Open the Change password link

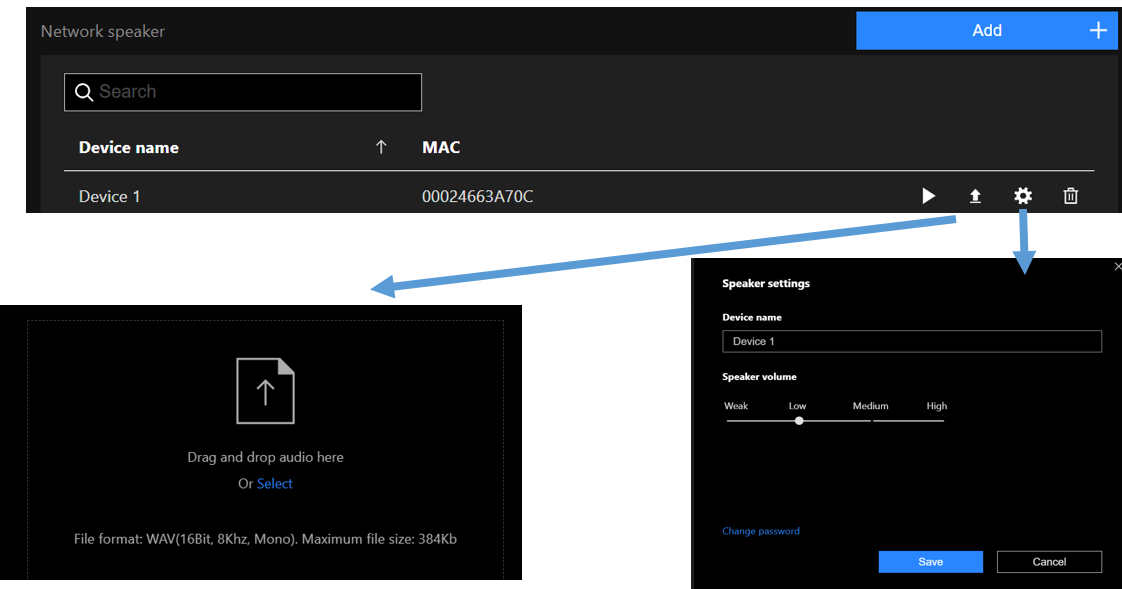760,531
